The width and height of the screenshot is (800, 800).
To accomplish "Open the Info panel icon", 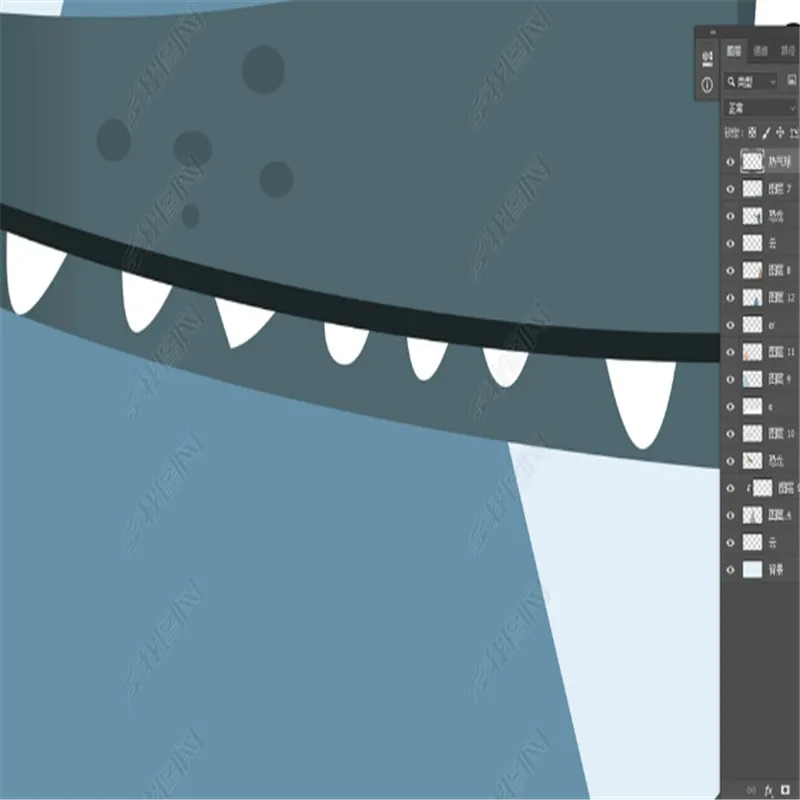I will point(707,85).
